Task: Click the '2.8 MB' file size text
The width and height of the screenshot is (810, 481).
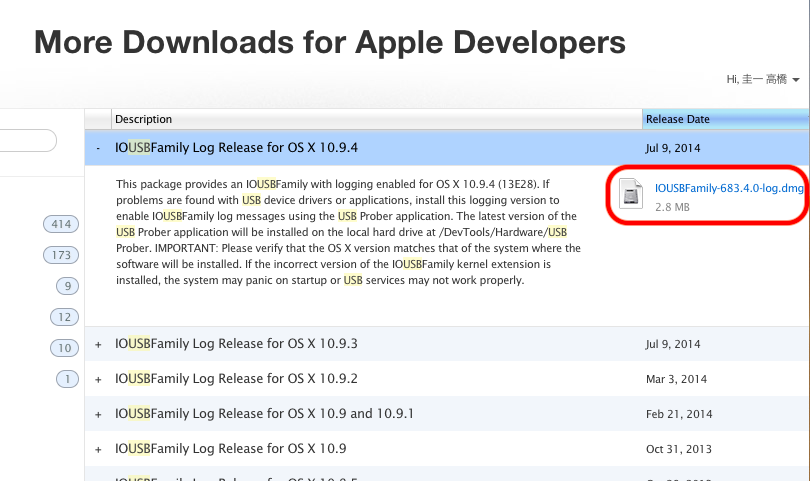Action: [672, 207]
